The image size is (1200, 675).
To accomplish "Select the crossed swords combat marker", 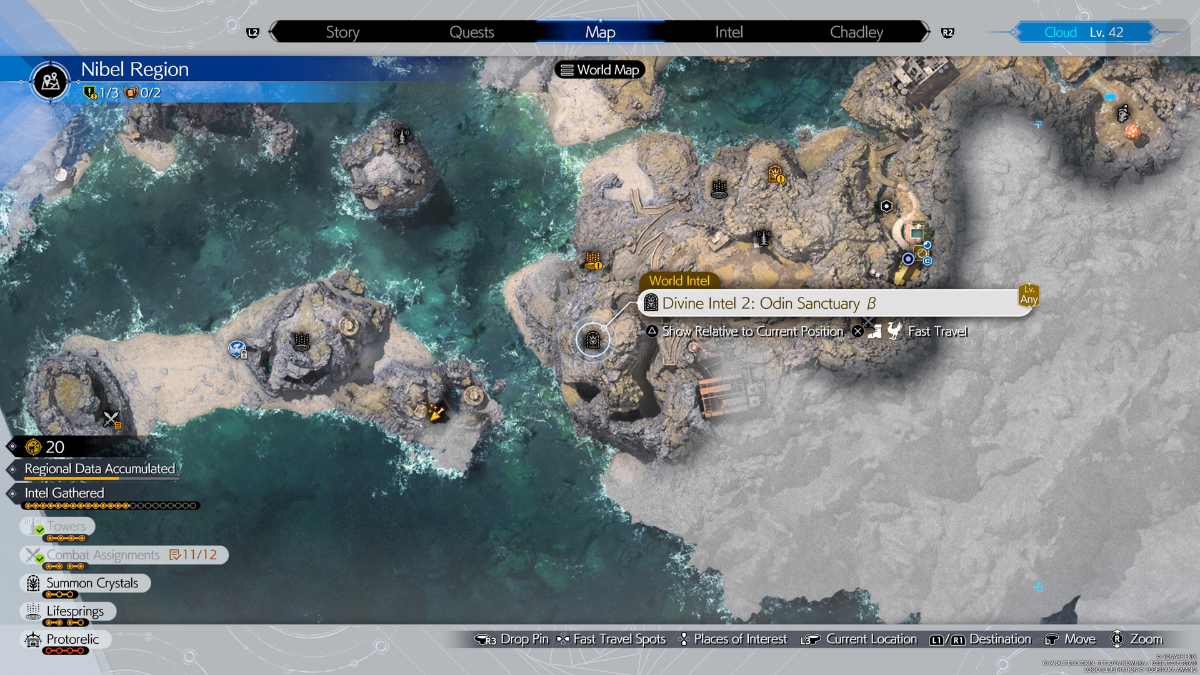I will [111, 419].
